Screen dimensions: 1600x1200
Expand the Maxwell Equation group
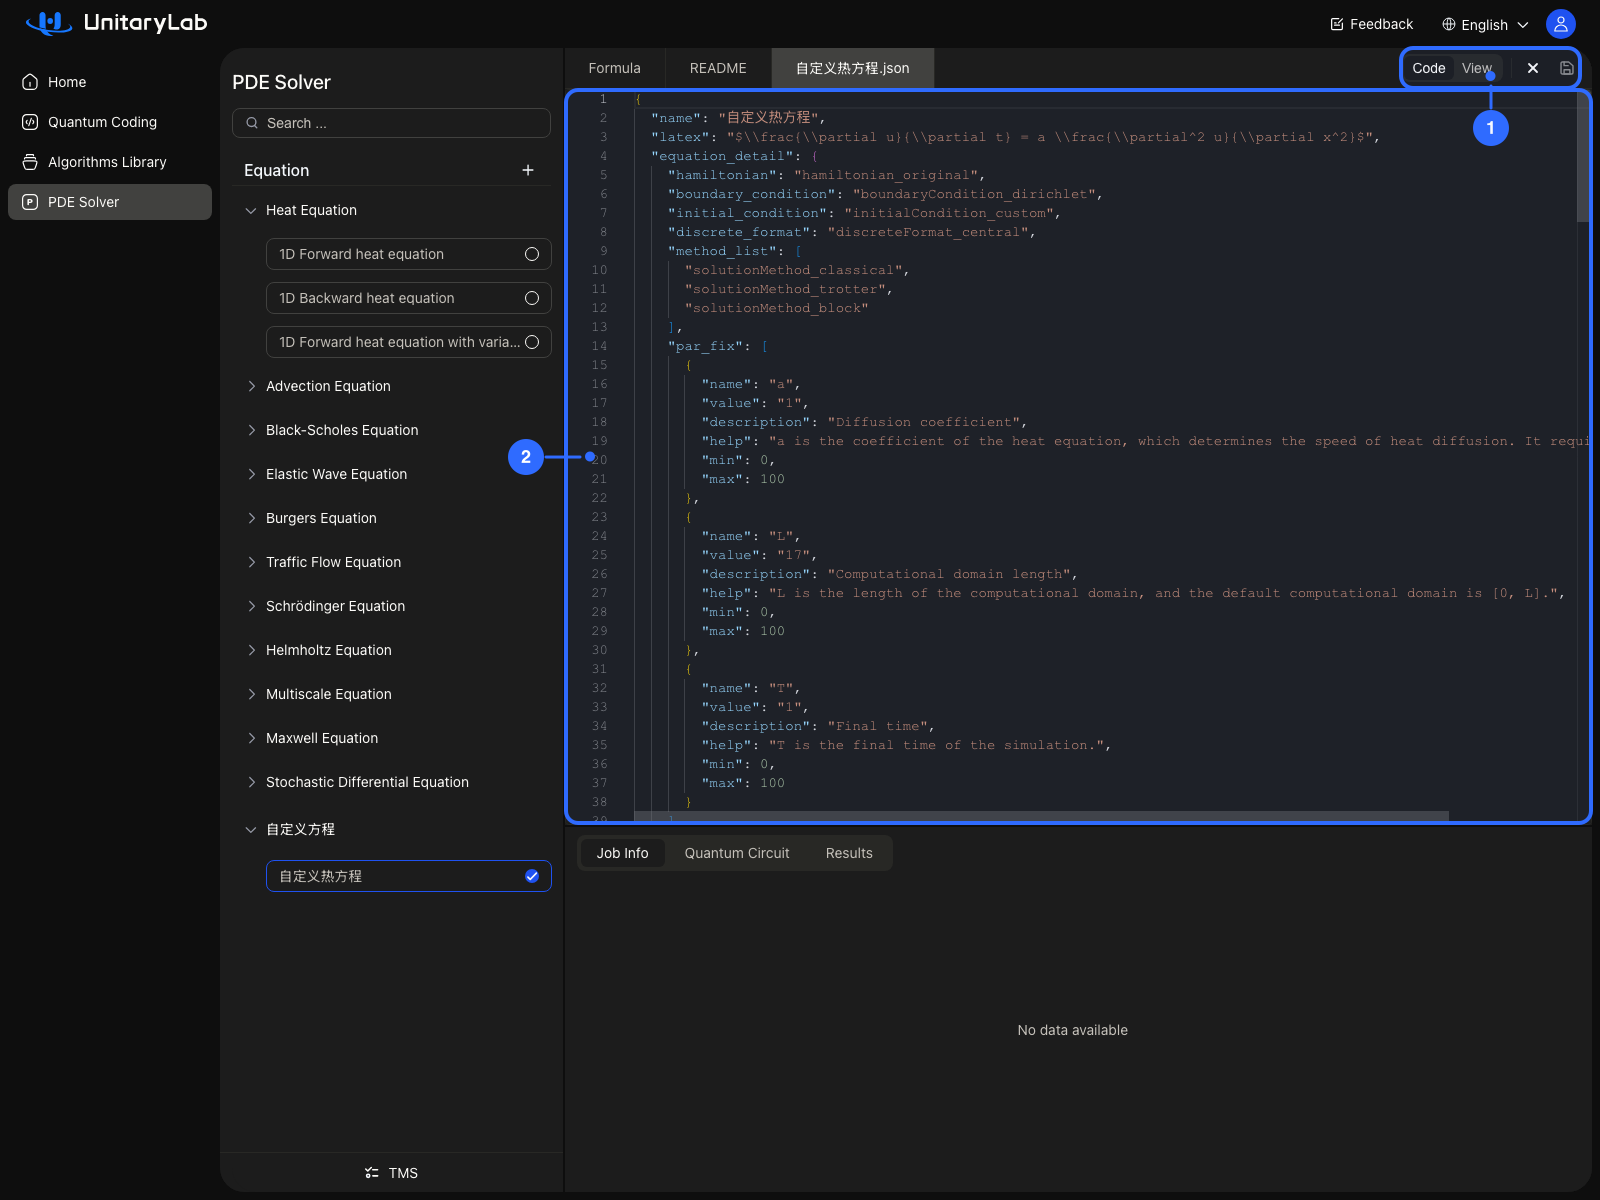[251, 738]
